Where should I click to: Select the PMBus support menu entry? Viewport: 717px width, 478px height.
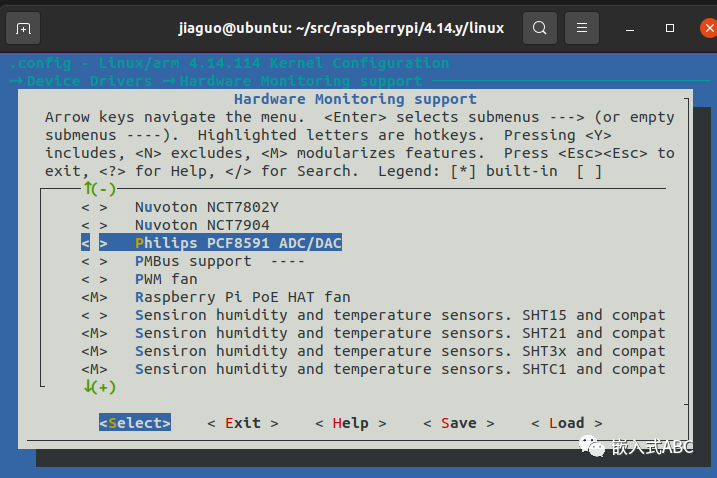click(x=193, y=262)
